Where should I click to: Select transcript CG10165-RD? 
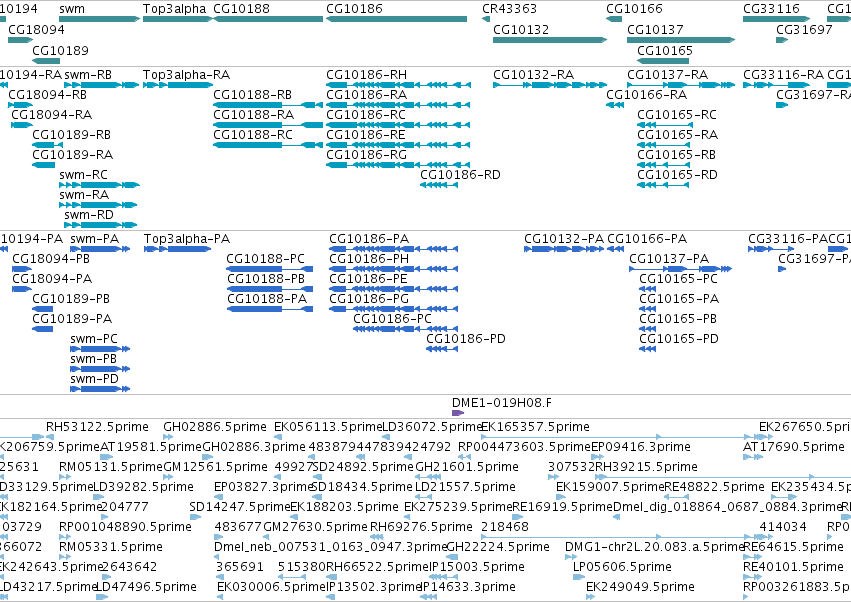[x=663, y=185]
